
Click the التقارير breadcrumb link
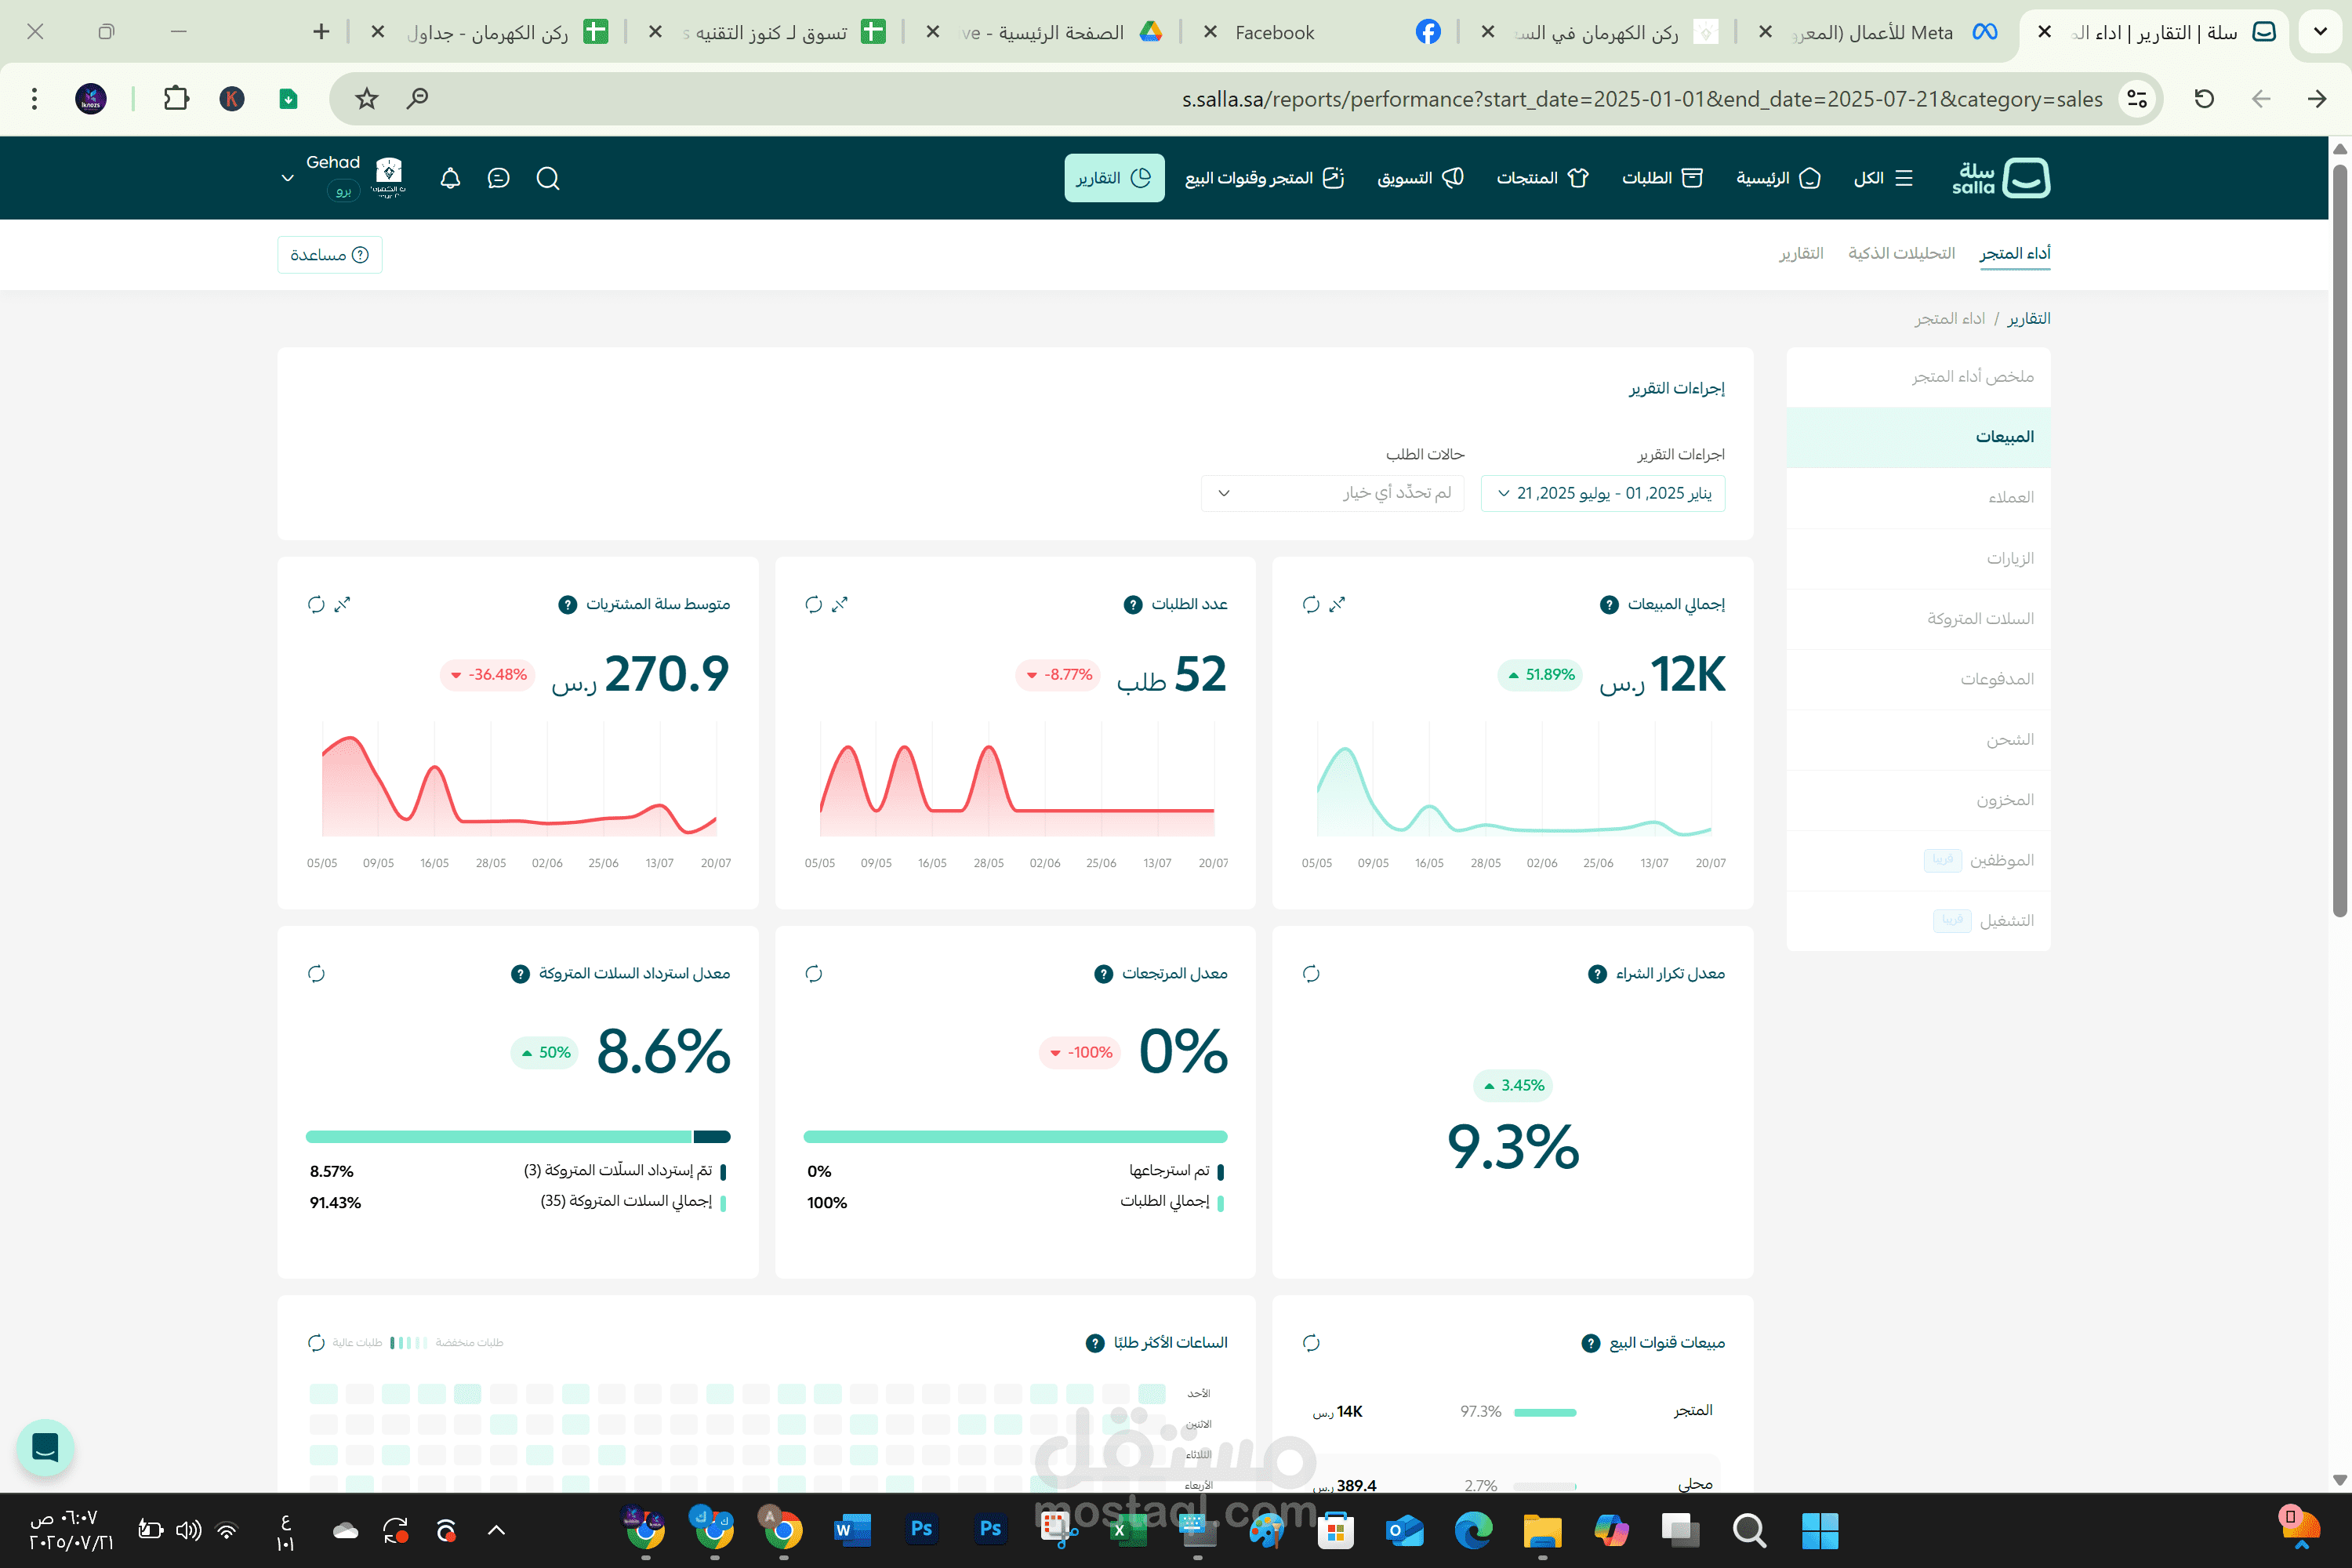coord(2028,318)
